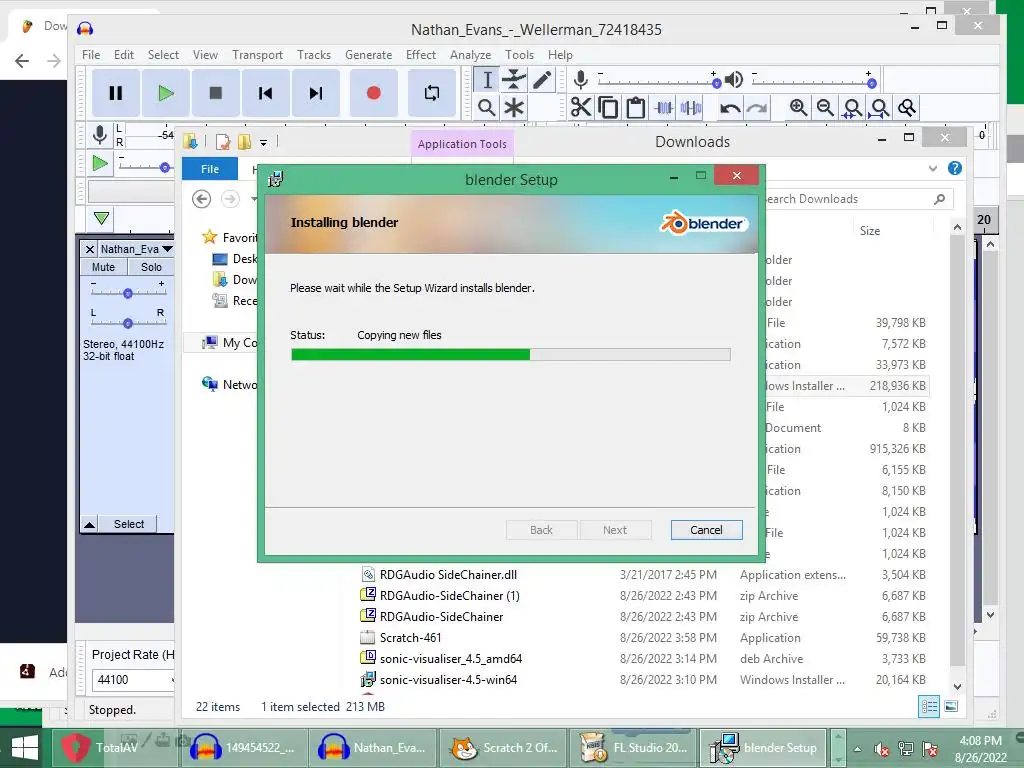Open TotalAV from the taskbar
The width and height of the screenshot is (1024, 768).
pyautogui.click(x=115, y=748)
